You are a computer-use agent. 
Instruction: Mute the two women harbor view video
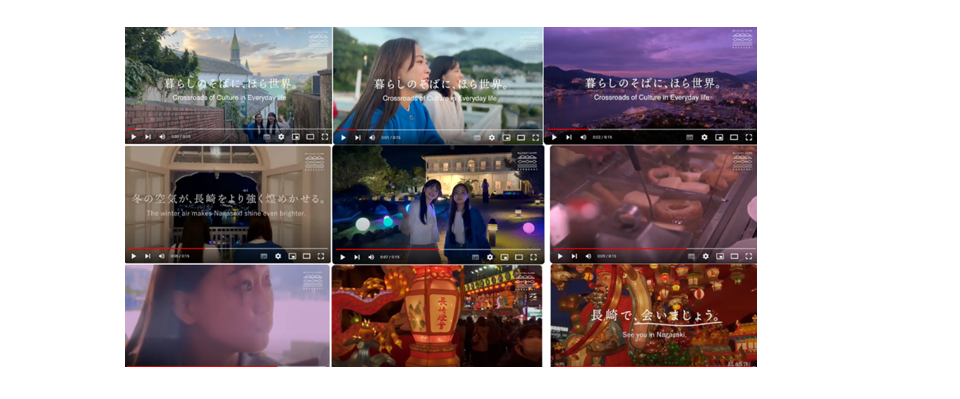tap(372, 138)
